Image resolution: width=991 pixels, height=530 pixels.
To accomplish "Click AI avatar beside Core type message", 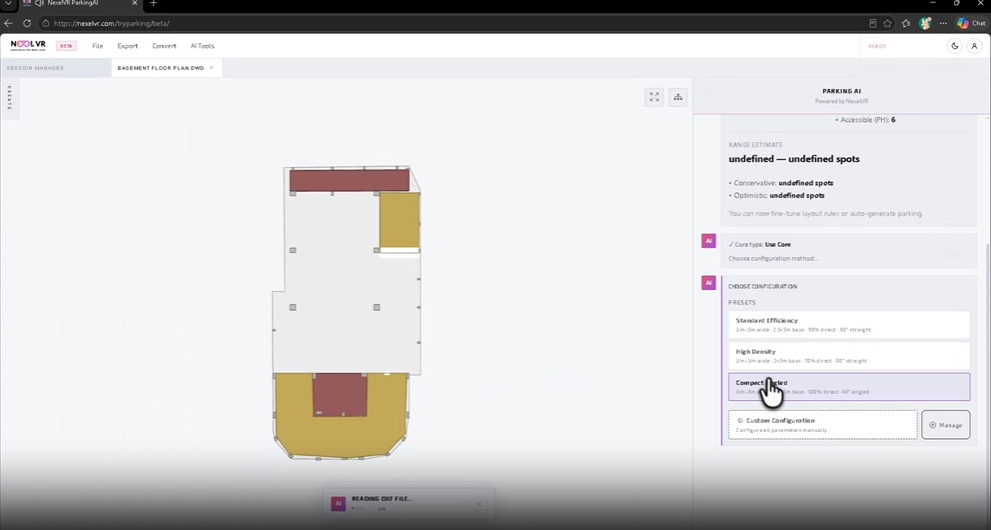I will coord(708,241).
